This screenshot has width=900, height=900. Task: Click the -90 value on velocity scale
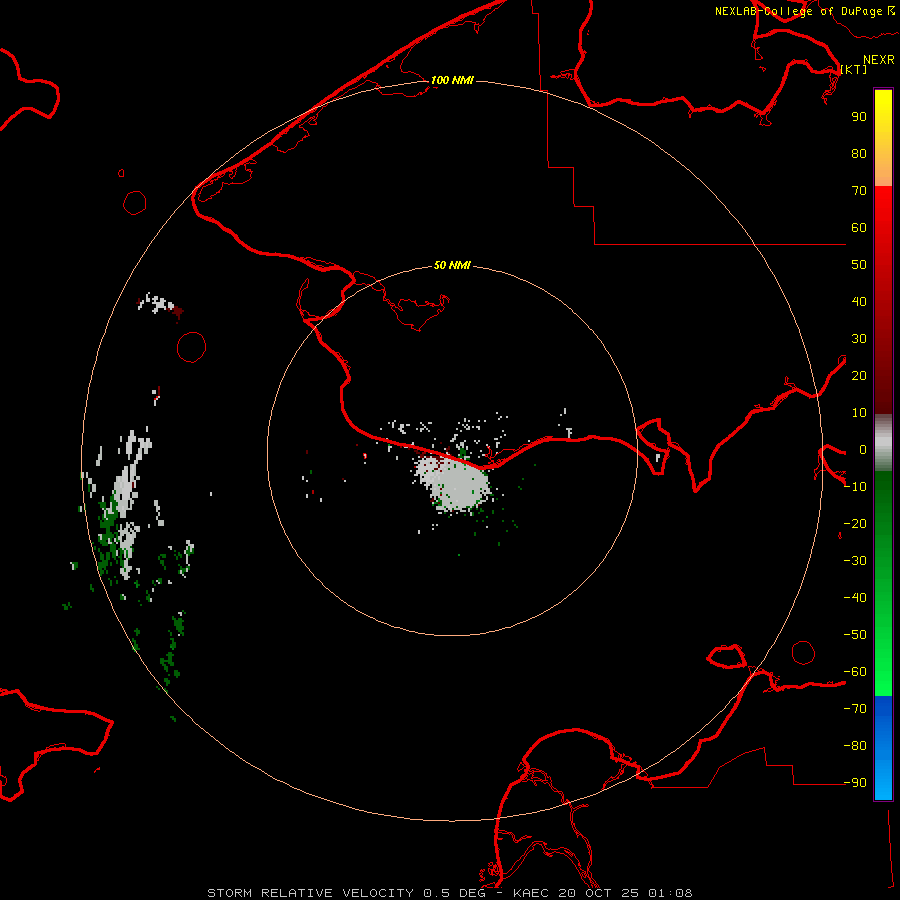855,783
